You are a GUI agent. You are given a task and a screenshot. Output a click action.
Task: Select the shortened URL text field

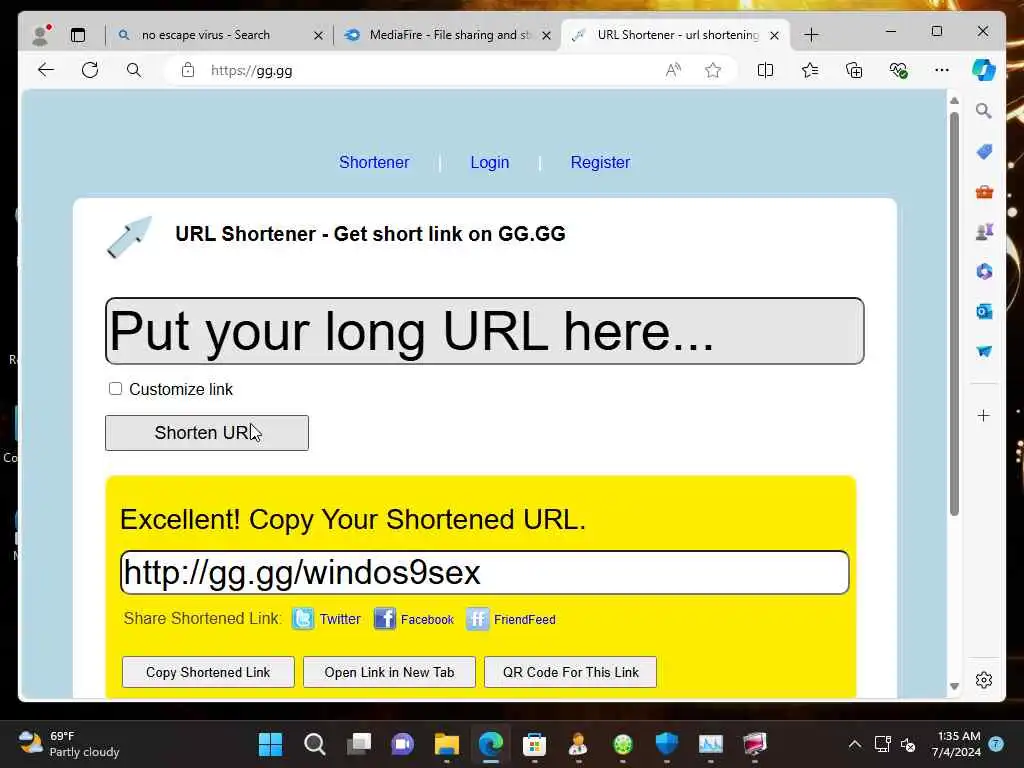click(x=485, y=572)
